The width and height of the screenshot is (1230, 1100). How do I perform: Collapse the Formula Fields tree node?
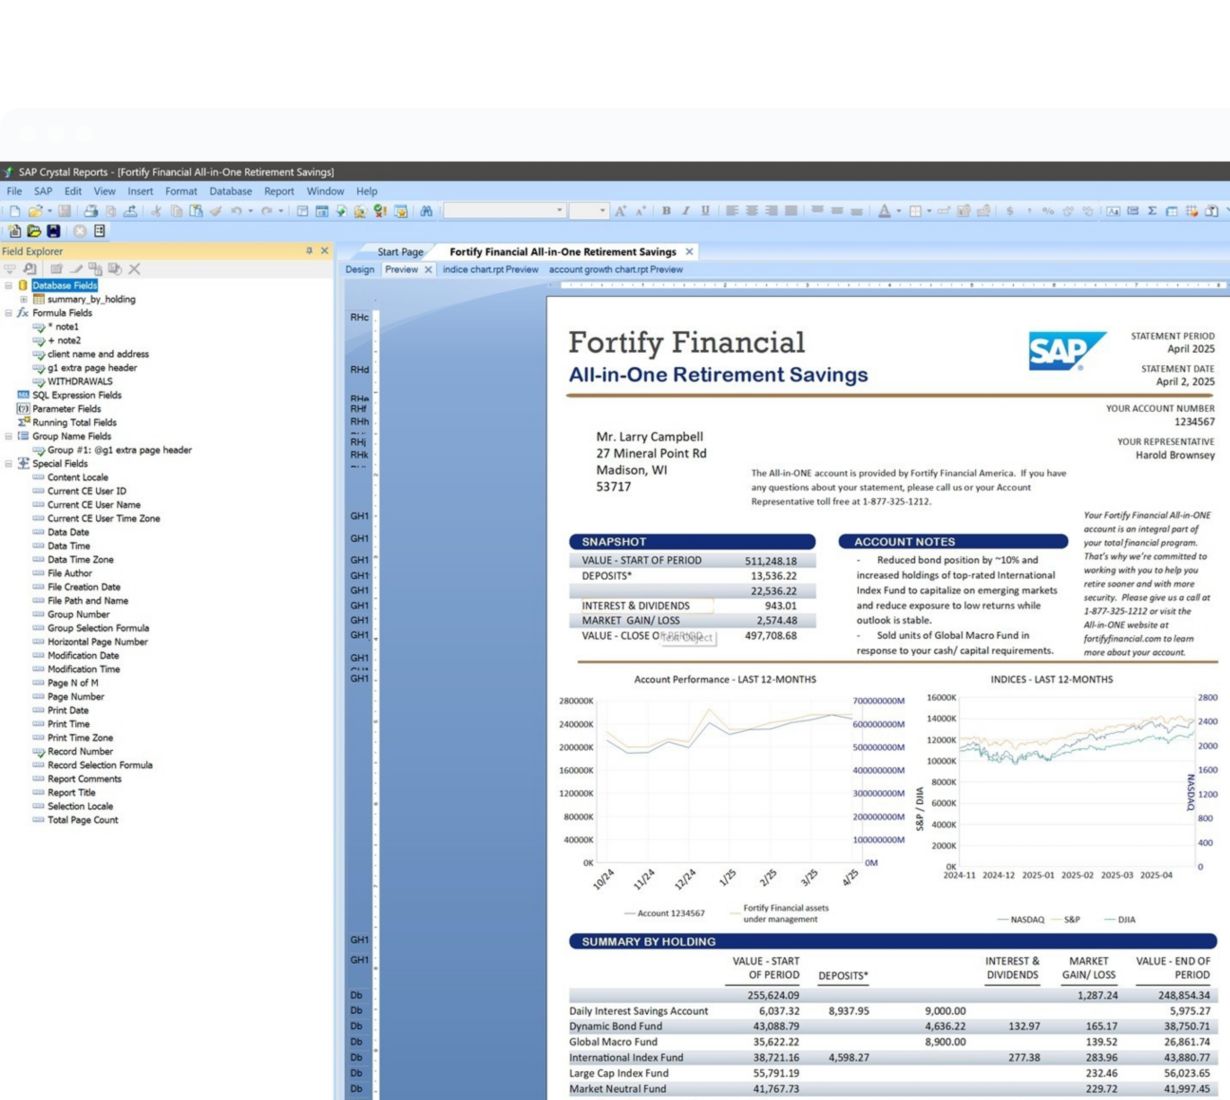pos(9,313)
